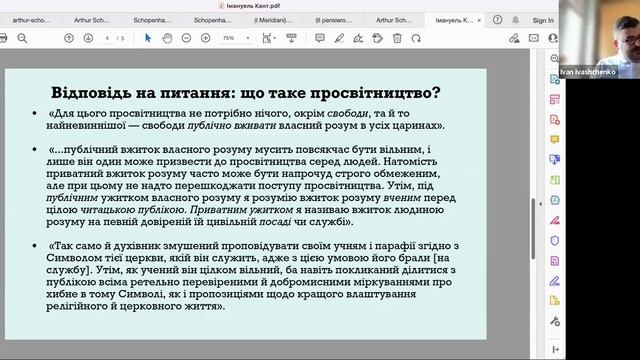Screen dimensions: 640x360
Task: Open the 75% zoom level dropdown
Action: (236, 38)
